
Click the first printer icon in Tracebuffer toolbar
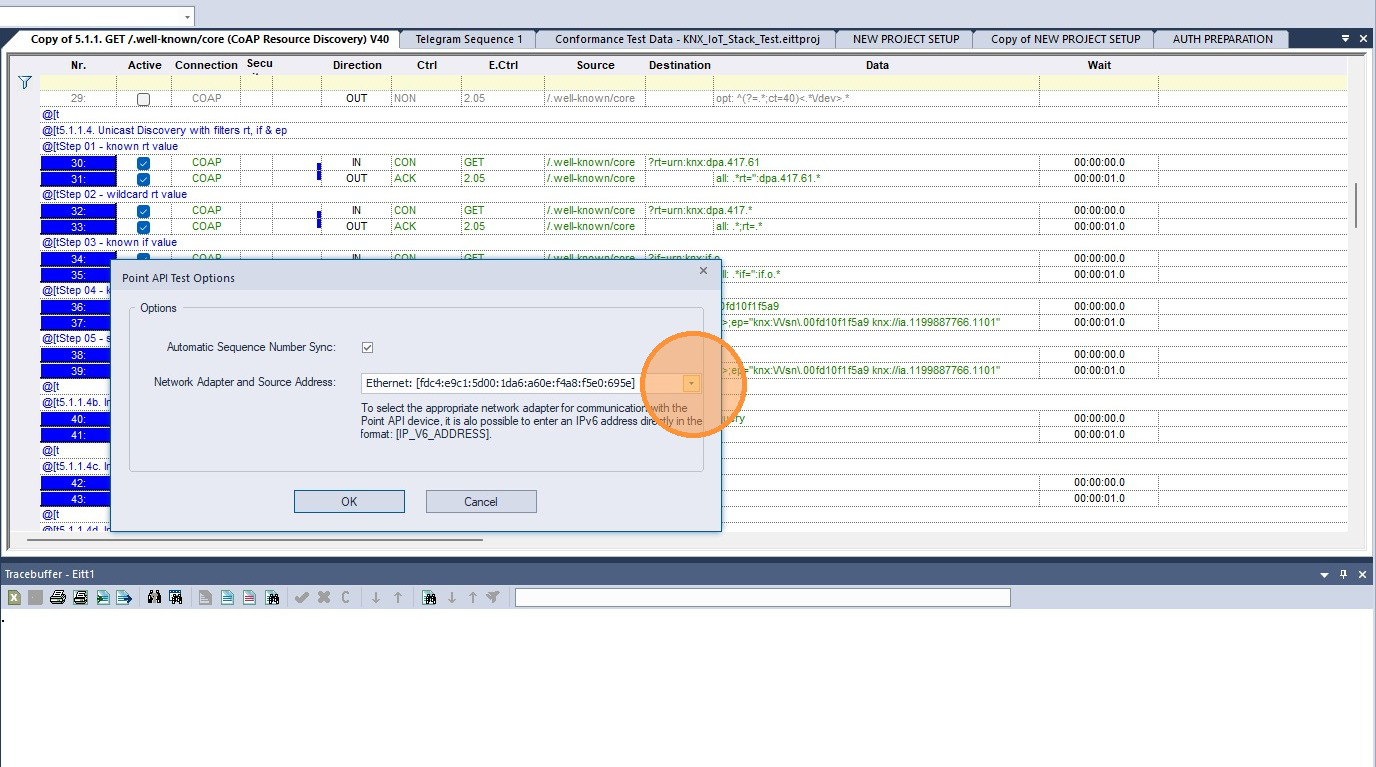[58, 598]
